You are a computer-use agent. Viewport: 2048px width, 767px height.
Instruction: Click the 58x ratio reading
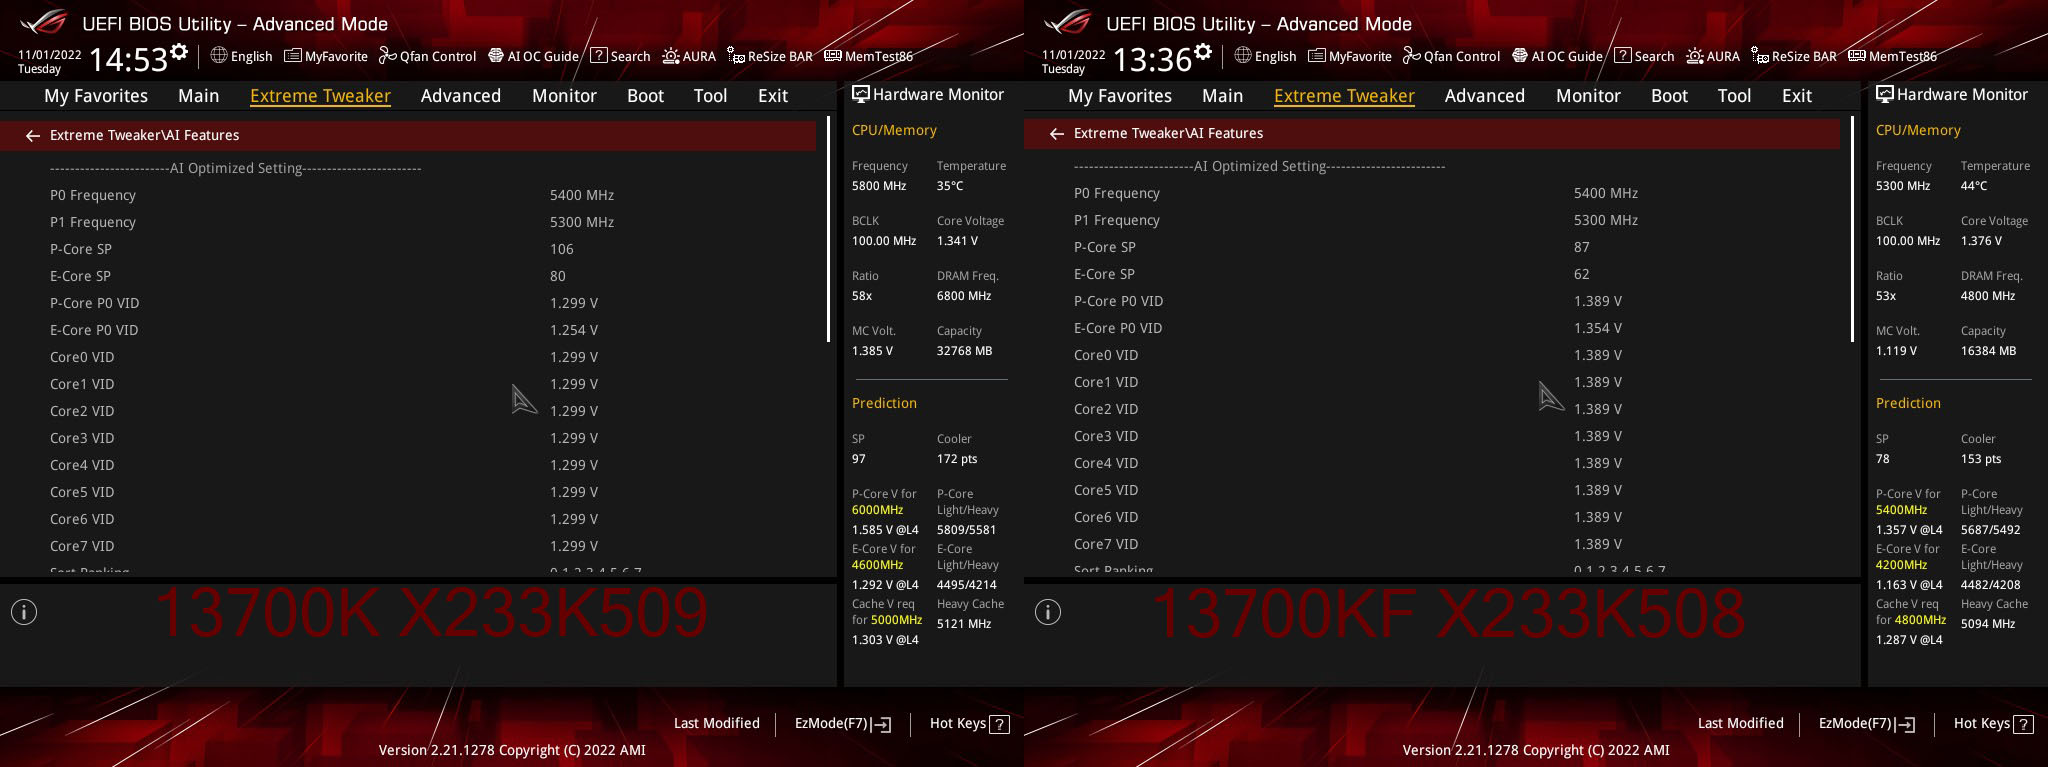(862, 296)
